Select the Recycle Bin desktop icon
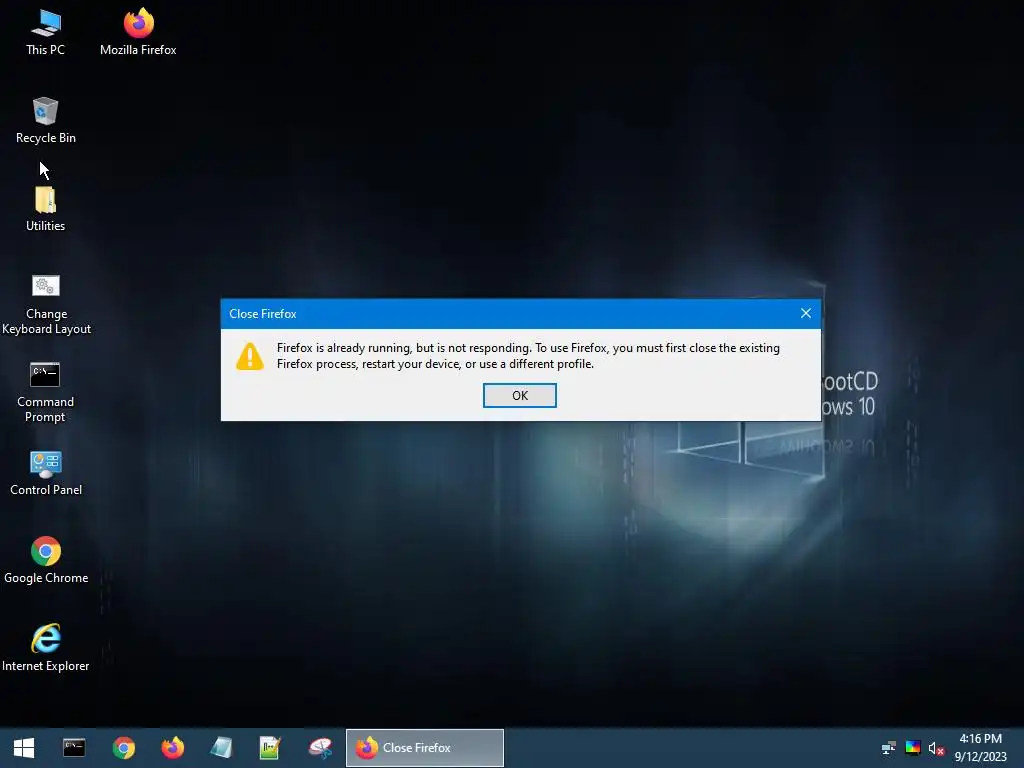The width and height of the screenshot is (1024, 768). point(46,121)
